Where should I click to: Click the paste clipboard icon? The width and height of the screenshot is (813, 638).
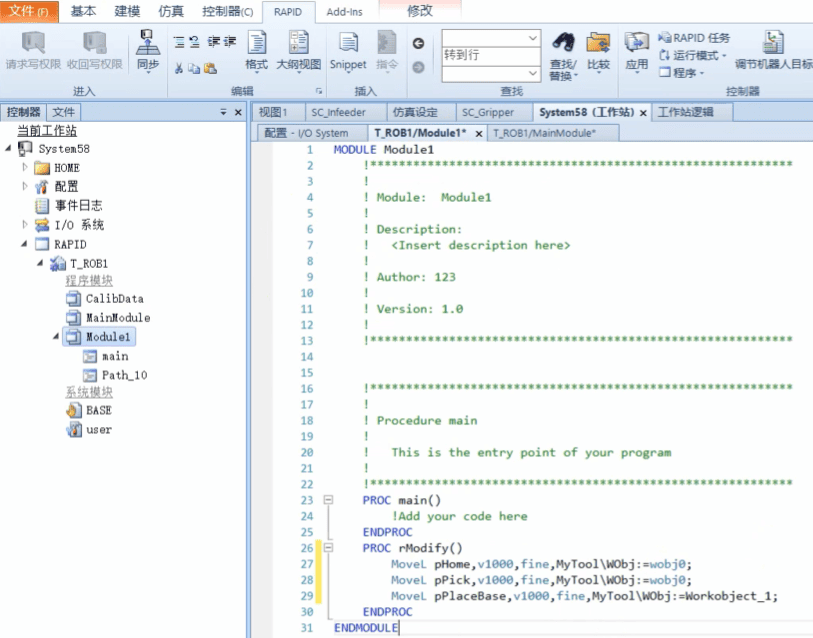(210, 68)
